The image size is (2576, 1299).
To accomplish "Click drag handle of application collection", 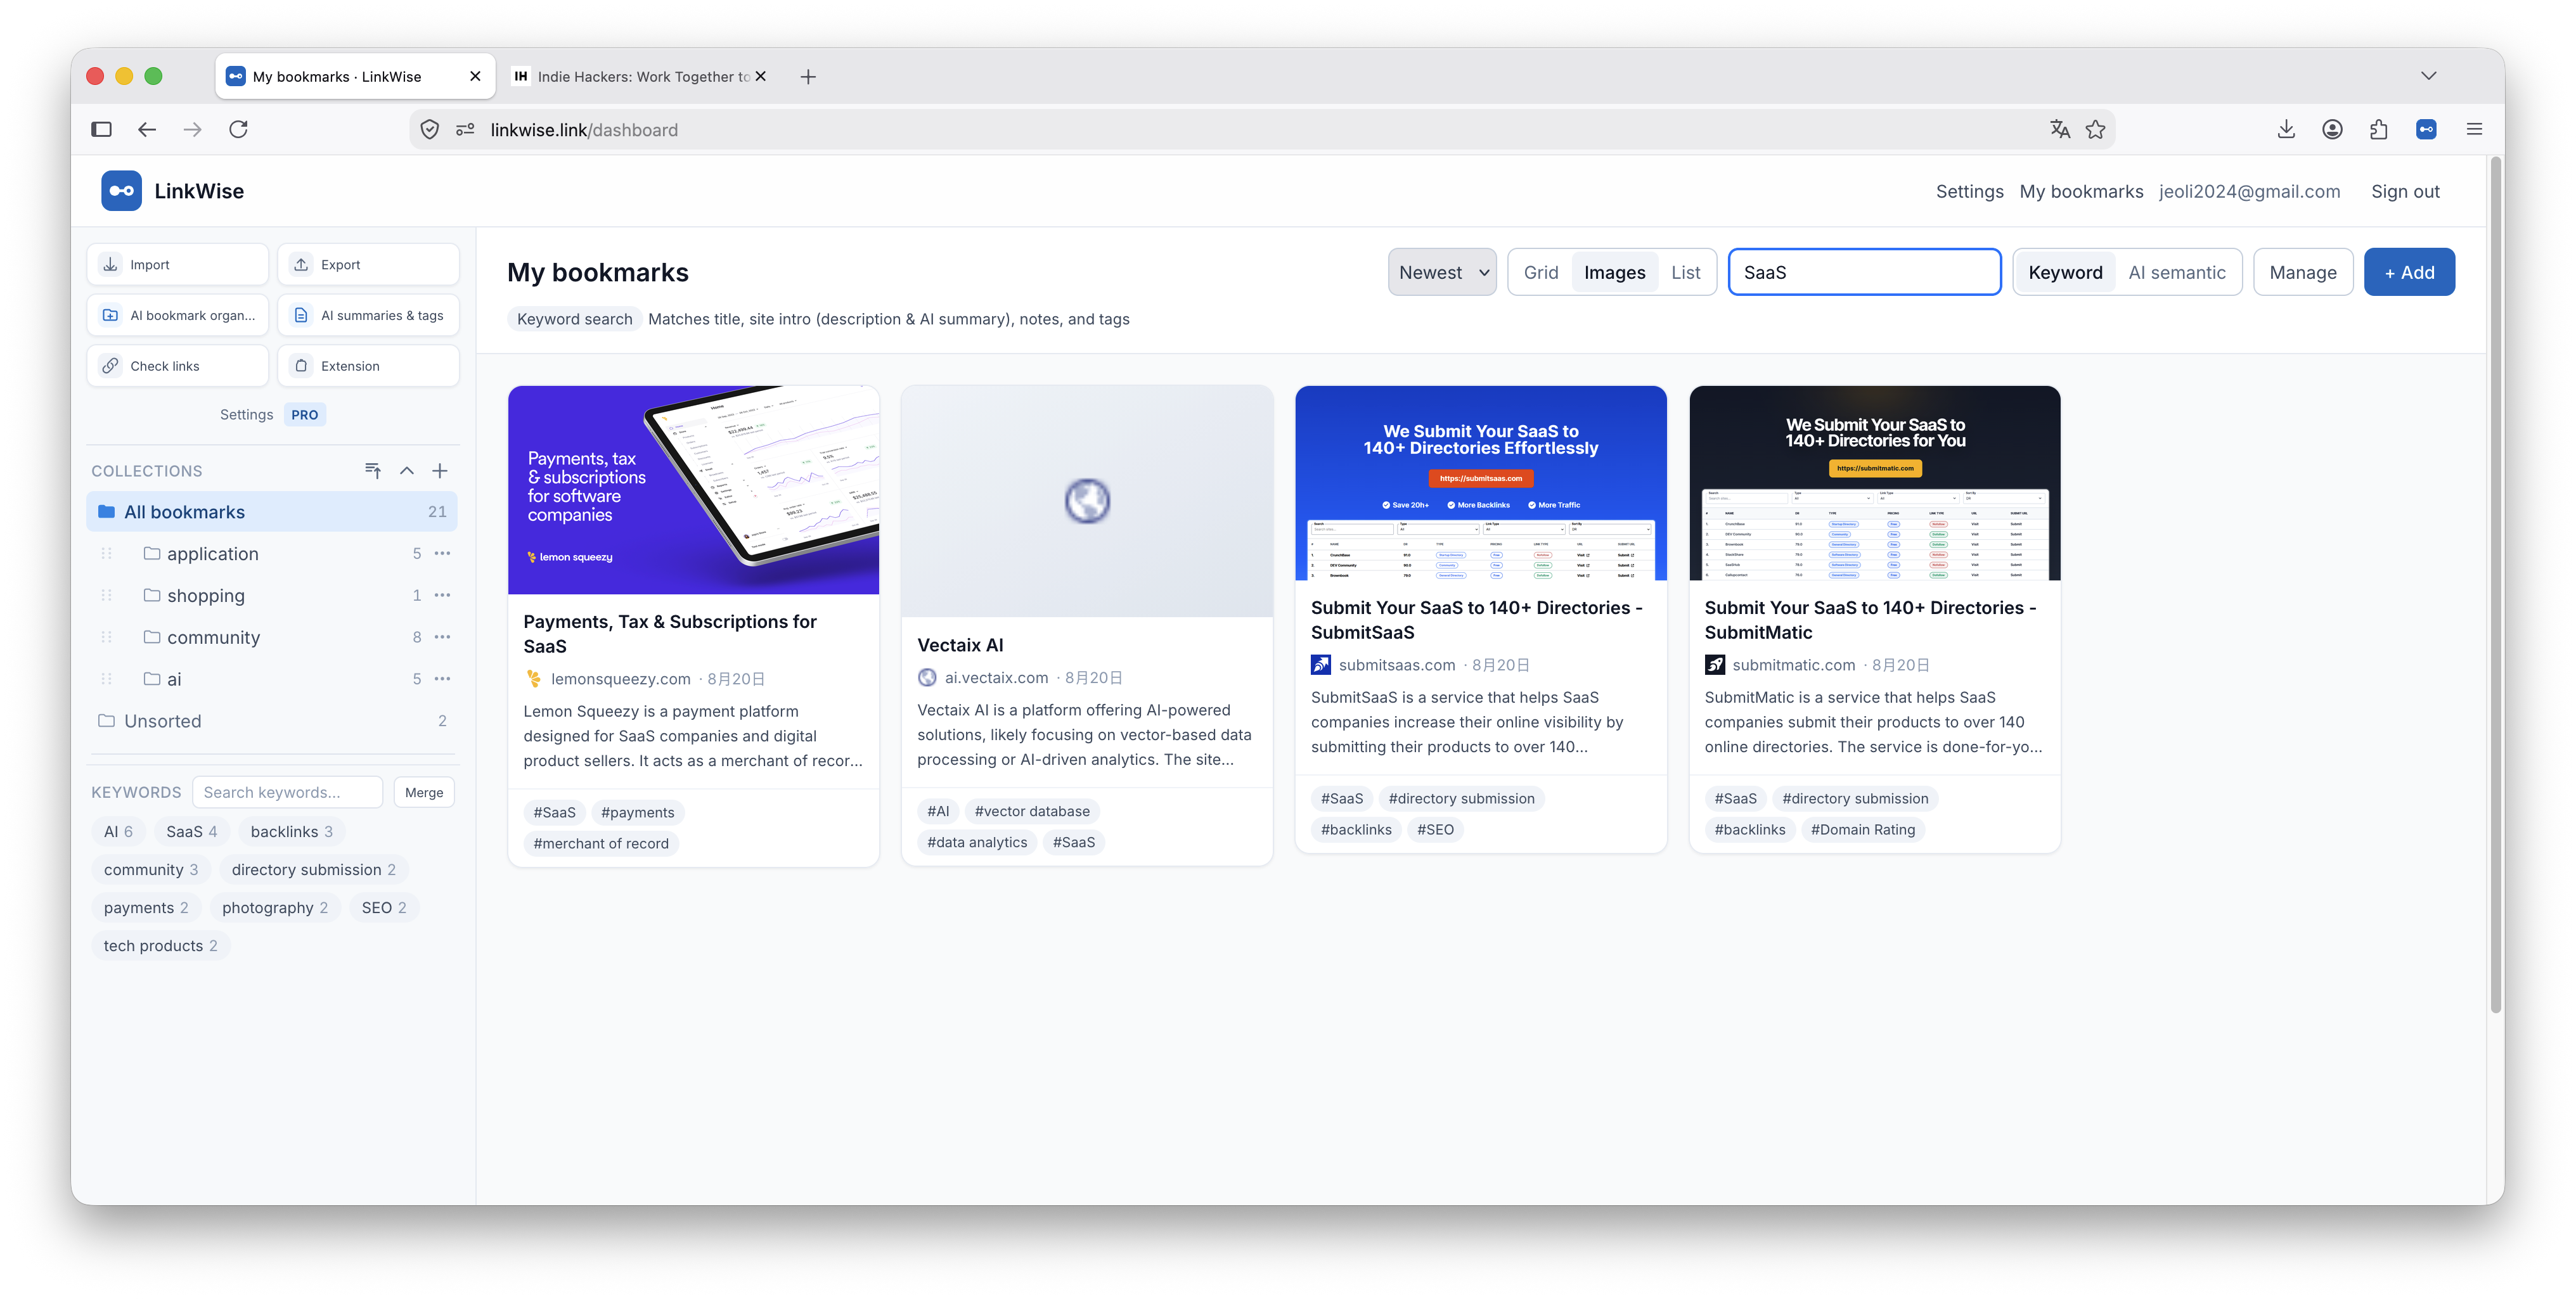I will (106, 553).
